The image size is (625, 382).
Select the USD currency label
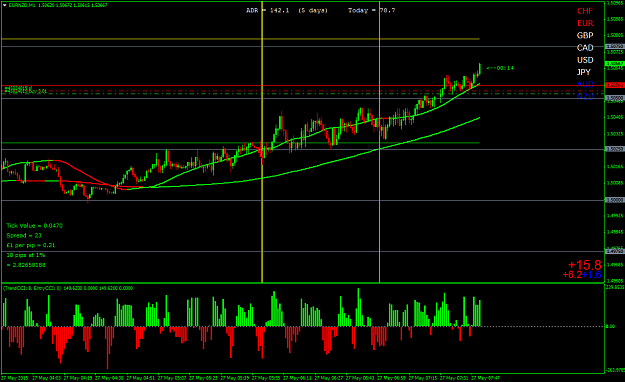585,60
